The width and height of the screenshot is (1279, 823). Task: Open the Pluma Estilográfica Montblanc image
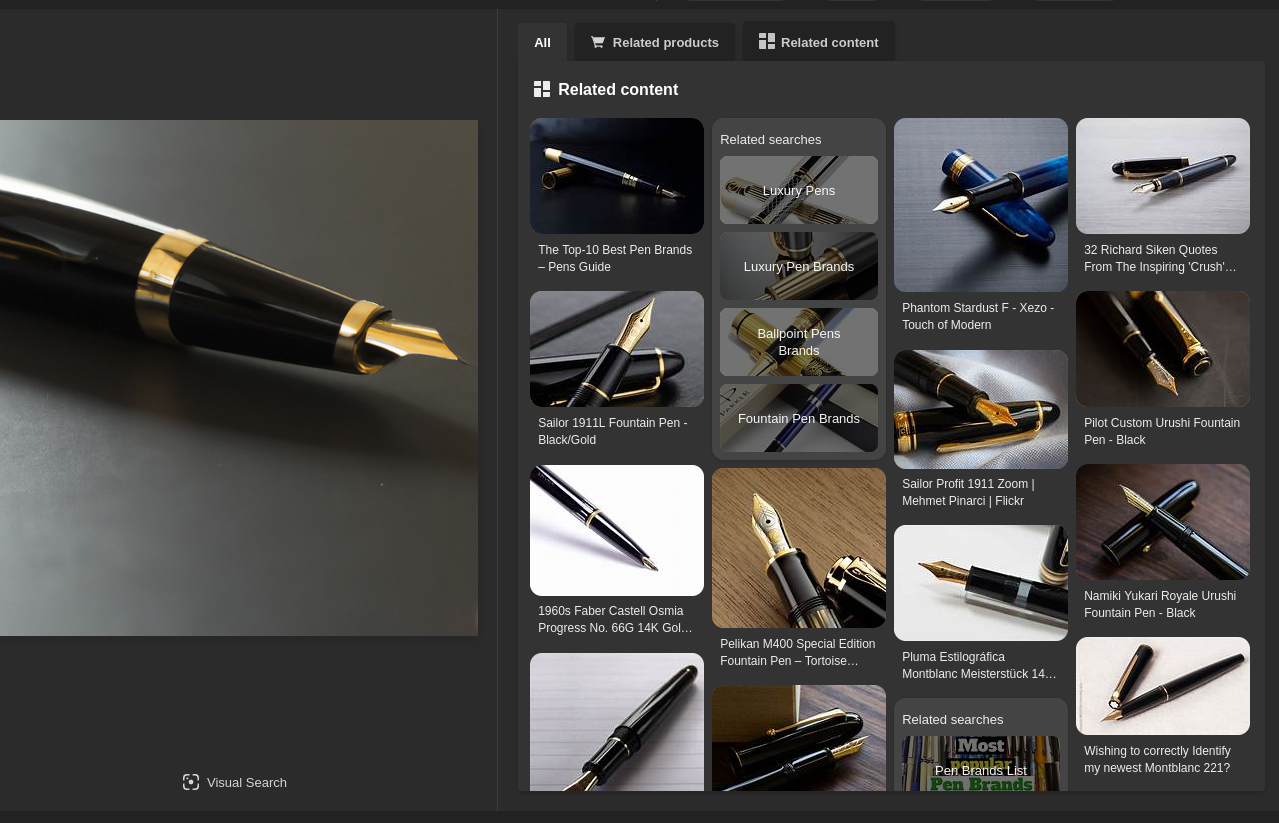click(x=981, y=583)
